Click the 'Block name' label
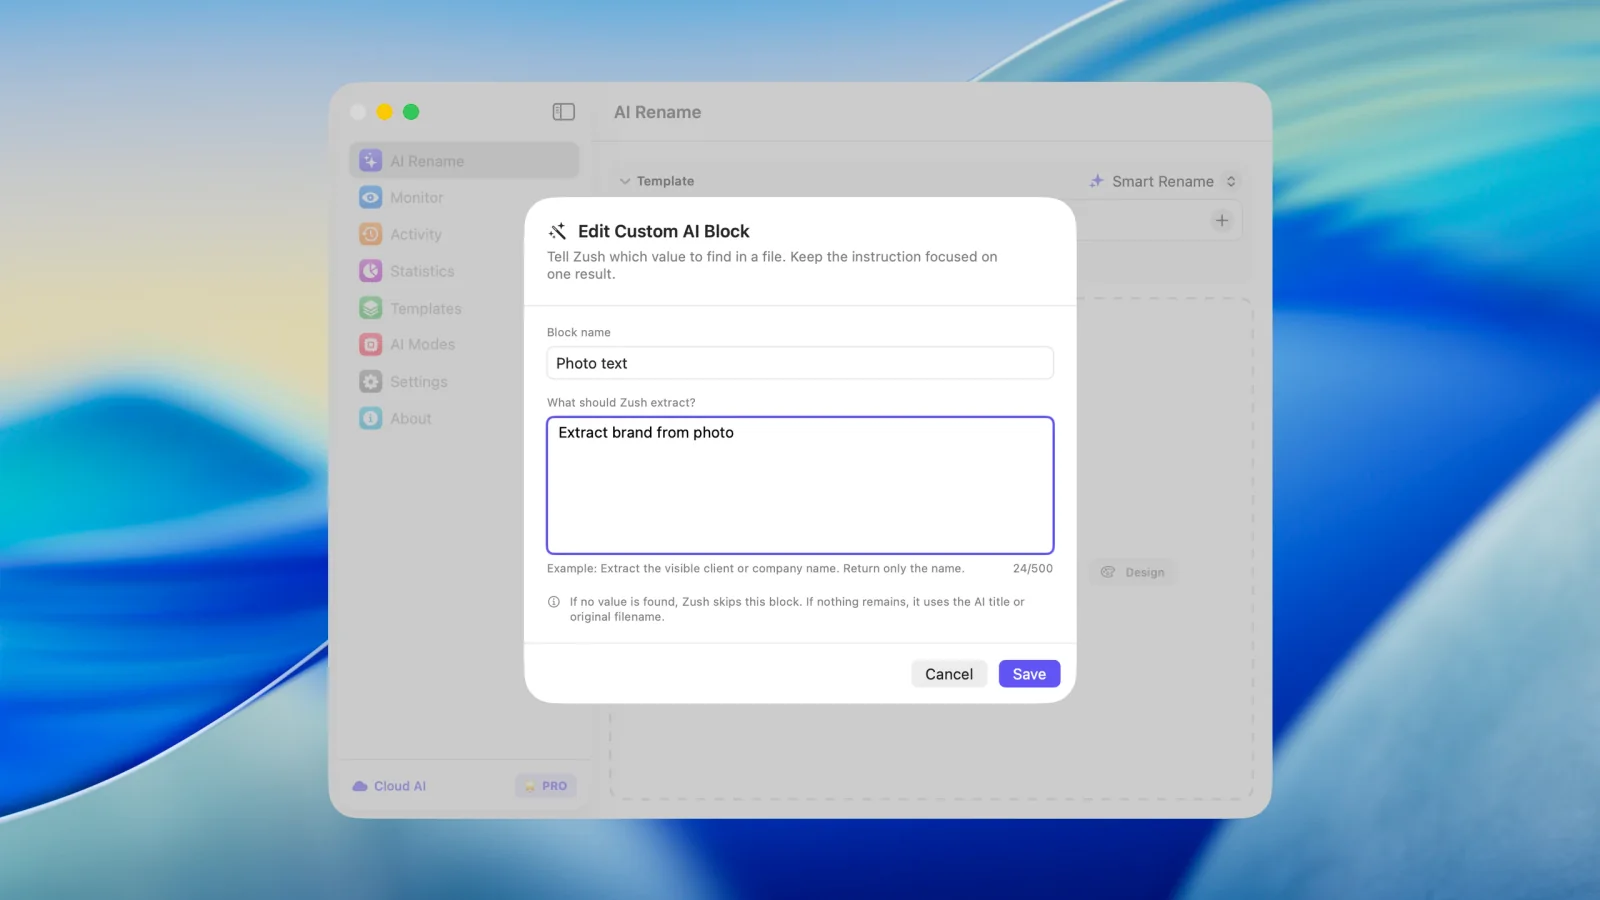 tap(579, 332)
